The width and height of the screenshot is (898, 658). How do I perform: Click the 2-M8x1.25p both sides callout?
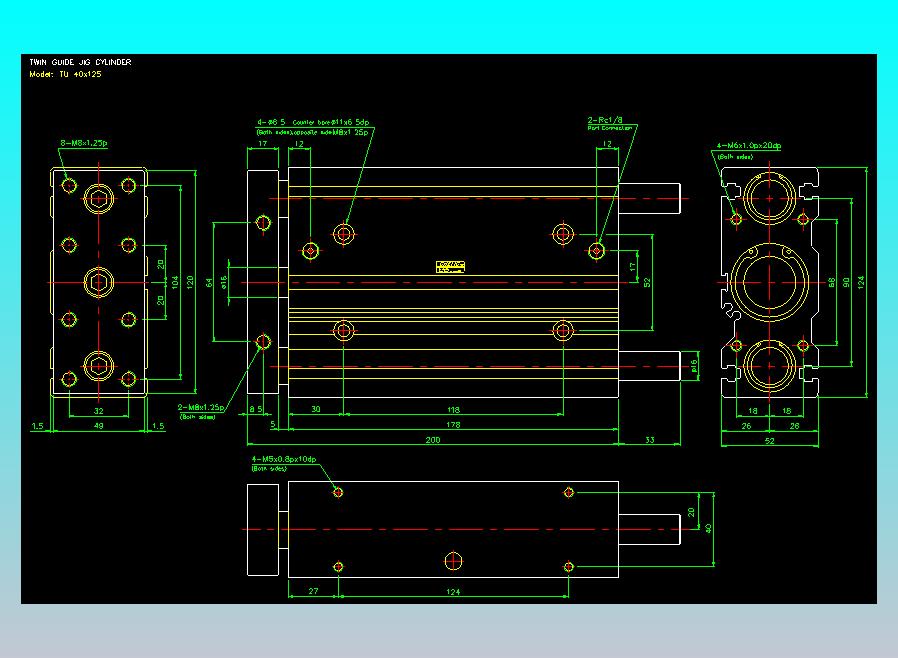click(x=200, y=407)
